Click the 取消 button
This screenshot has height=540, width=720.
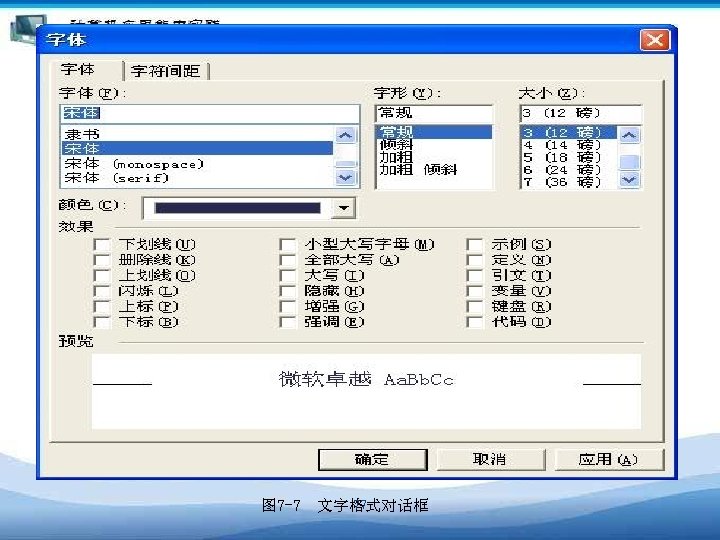point(490,459)
